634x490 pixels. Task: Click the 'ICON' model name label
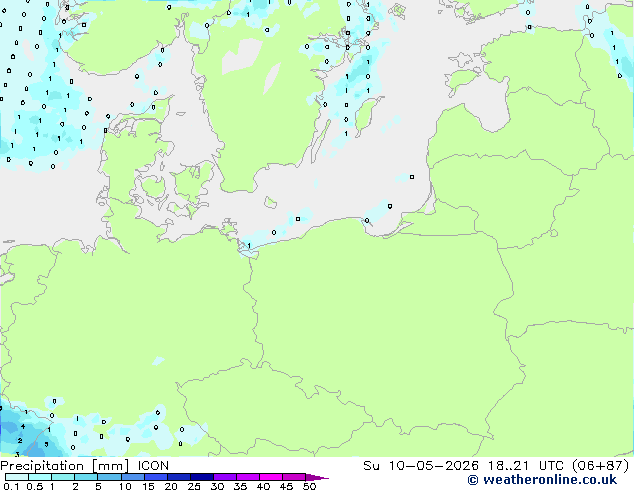[153, 466]
